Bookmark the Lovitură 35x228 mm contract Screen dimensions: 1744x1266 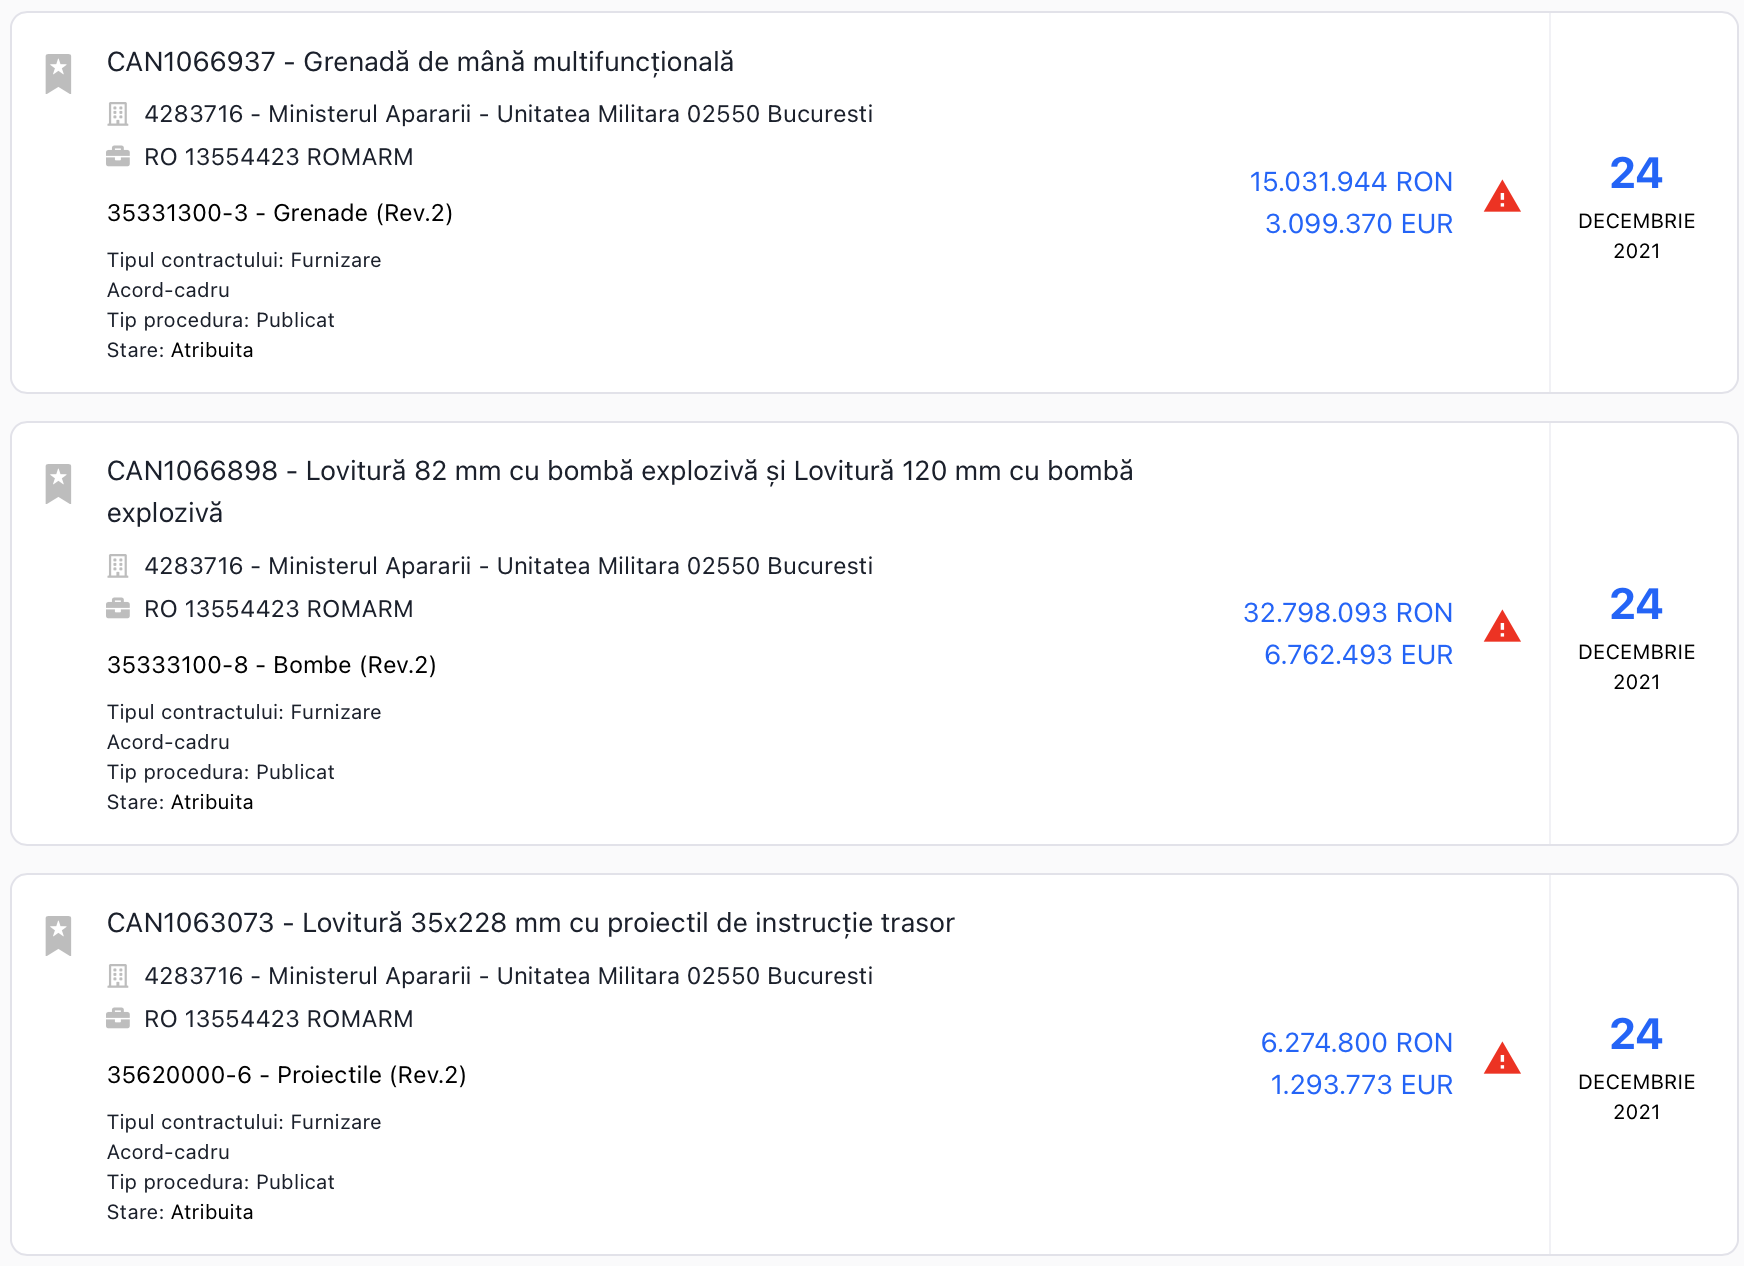pyautogui.click(x=59, y=935)
